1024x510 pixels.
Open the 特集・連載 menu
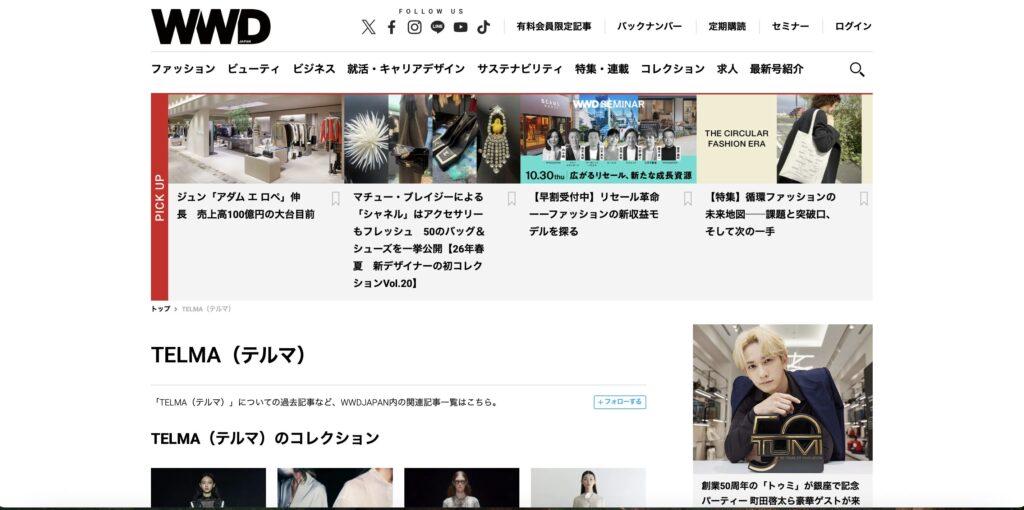tap(601, 69)
